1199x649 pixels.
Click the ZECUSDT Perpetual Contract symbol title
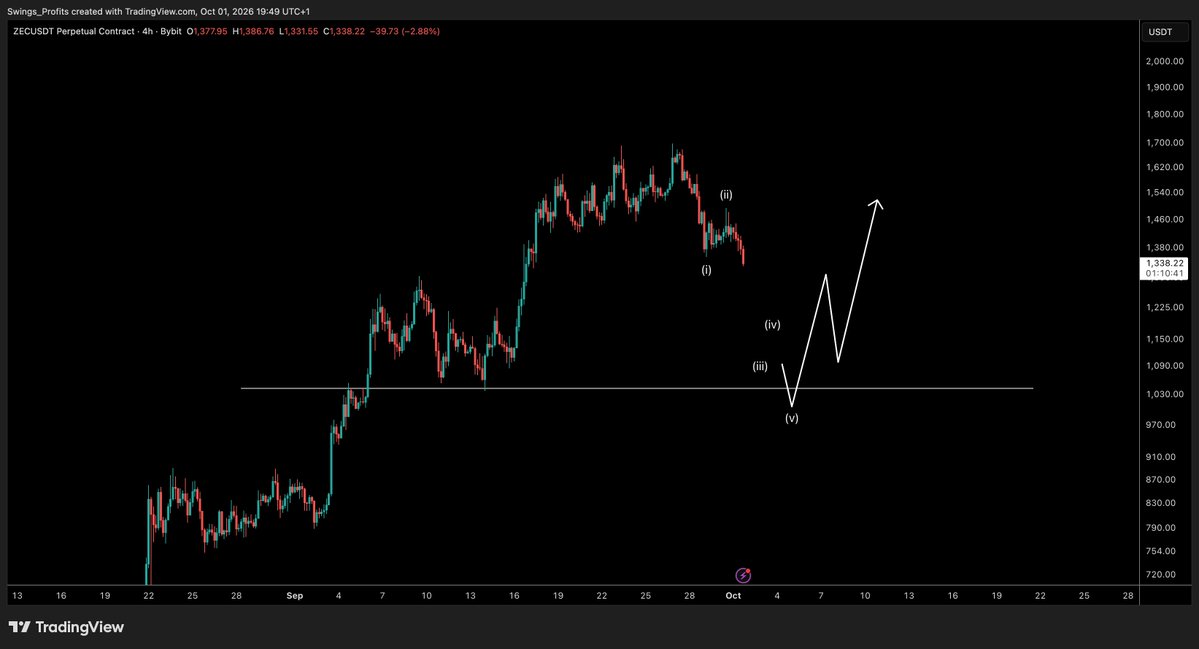tap(73, 31)
